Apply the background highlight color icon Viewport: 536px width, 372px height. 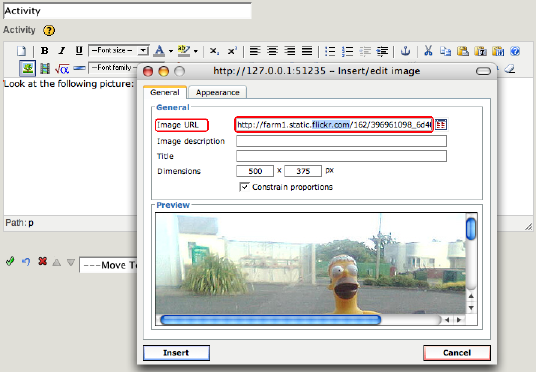[184, 51]
